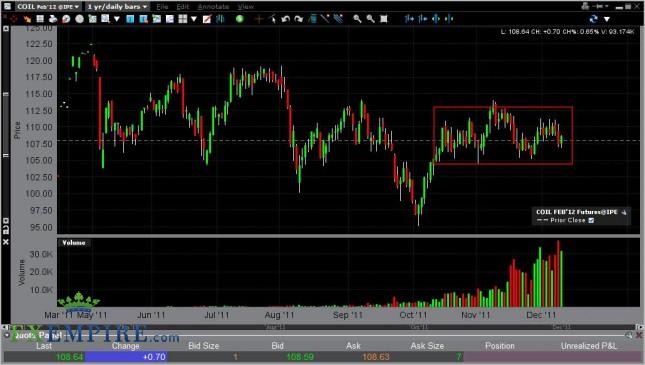Open the Annotate menu
The height and width of the screenshot is (365, 645).
(x=213, y=7)
